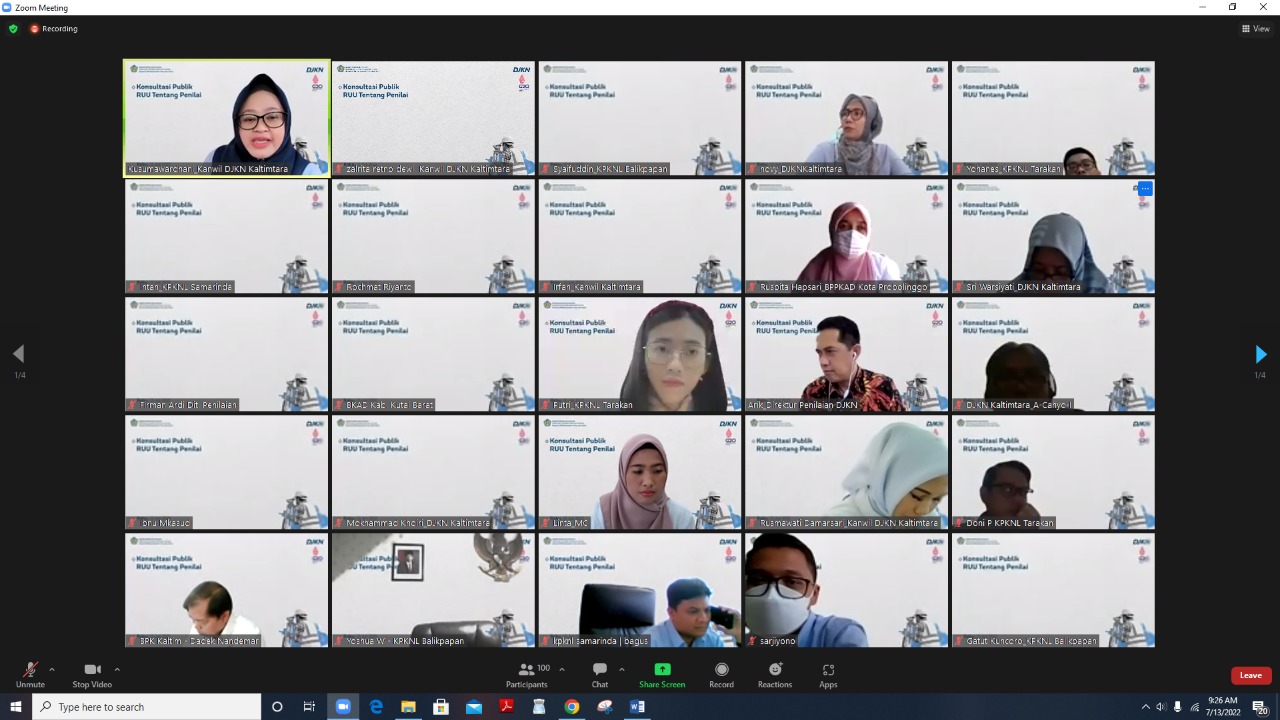Click the green Share Screen icon
Viewport: 1280px width, 720px height.
click(662, 670)
